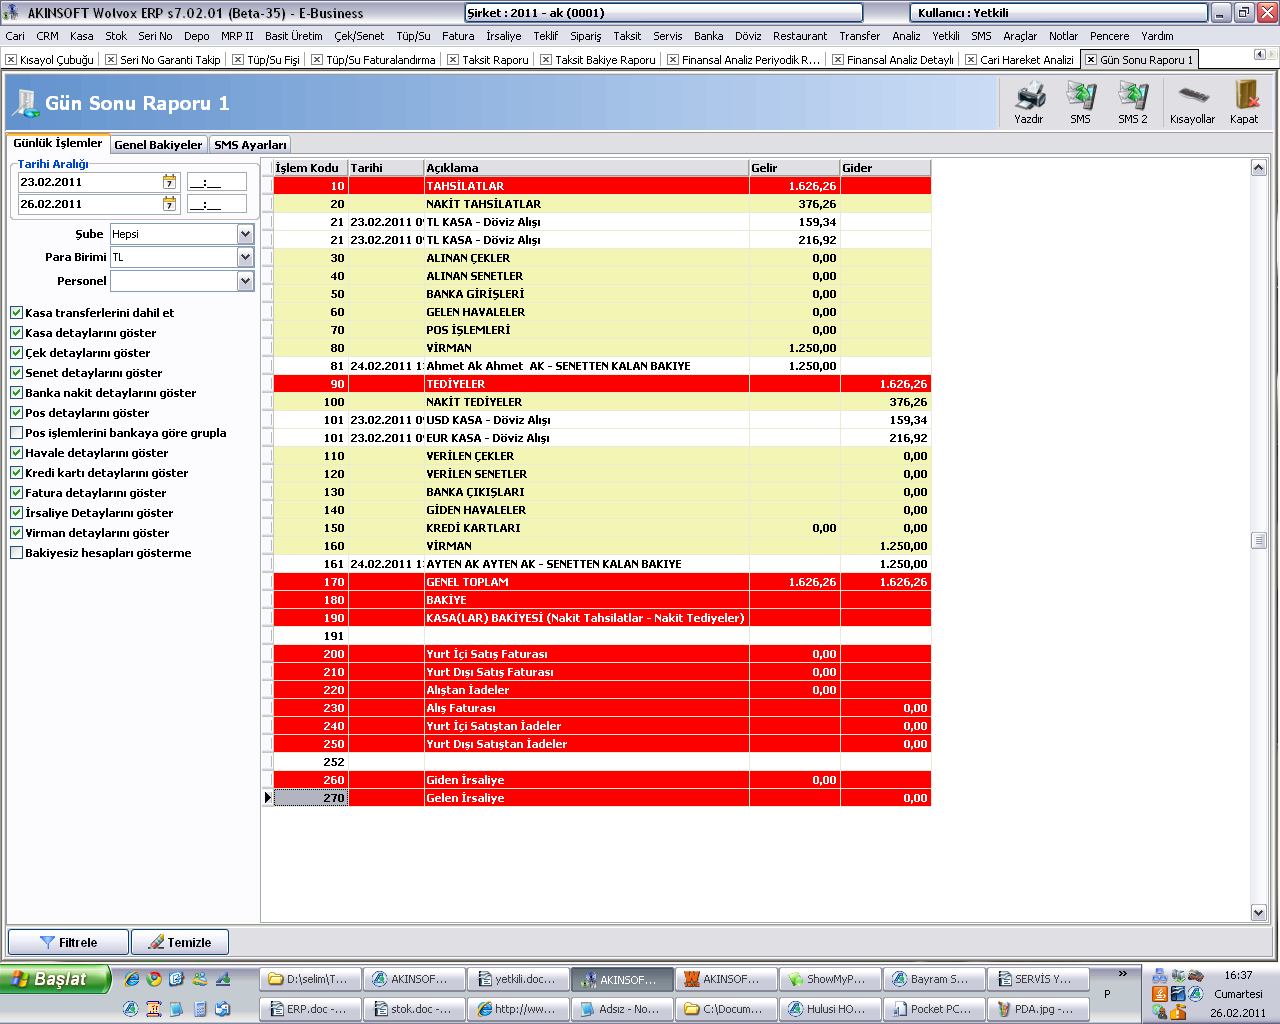
Task: Click Chrome quick launch icon
Action: tap(154, 979)
